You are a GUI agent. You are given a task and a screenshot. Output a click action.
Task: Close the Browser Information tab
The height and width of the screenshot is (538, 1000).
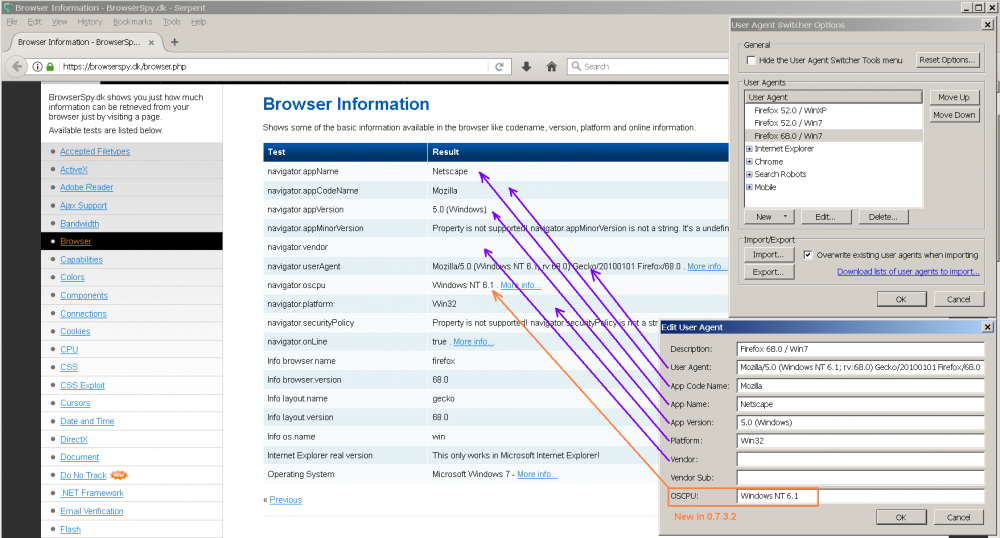(153, 42)
